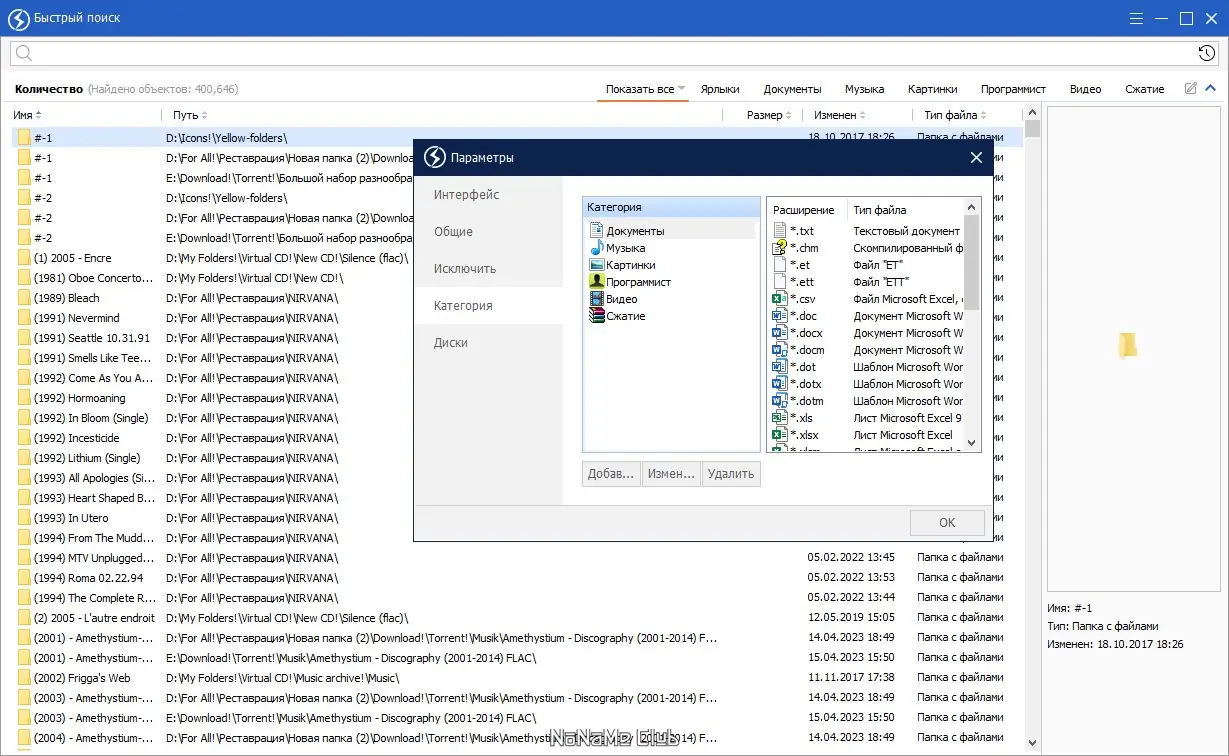The width and height of the screenshot is (1229, 756).
Task: Click the Добав... button
Action: click(x=611, y=474)
